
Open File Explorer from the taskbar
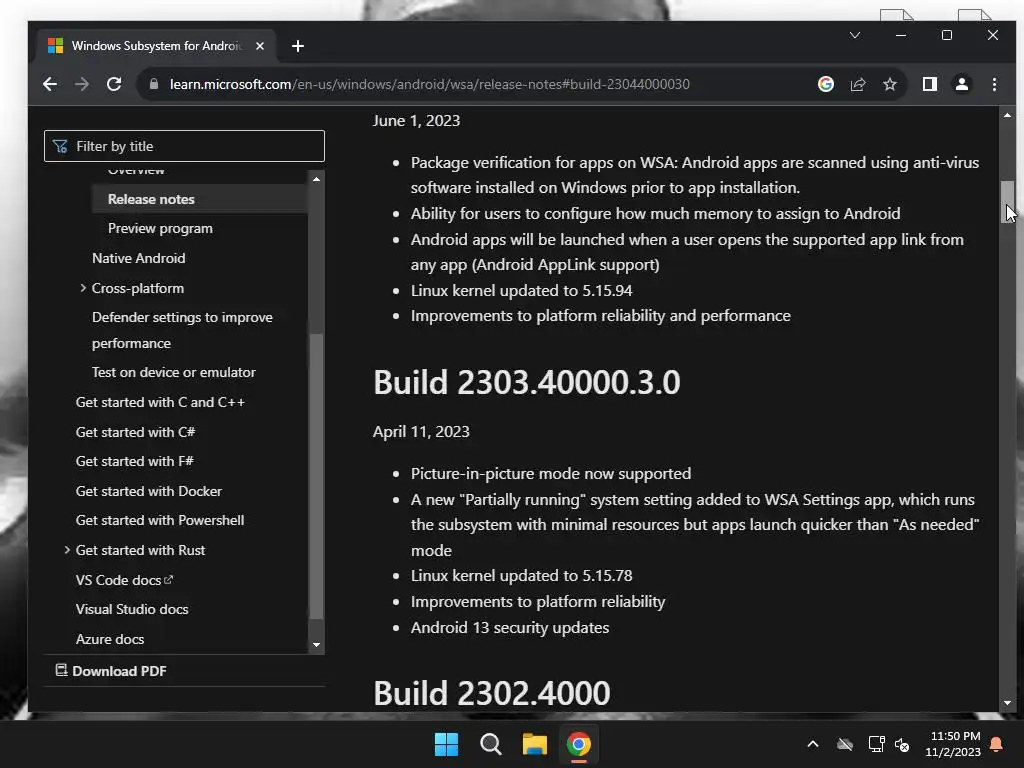click(534, 744)
